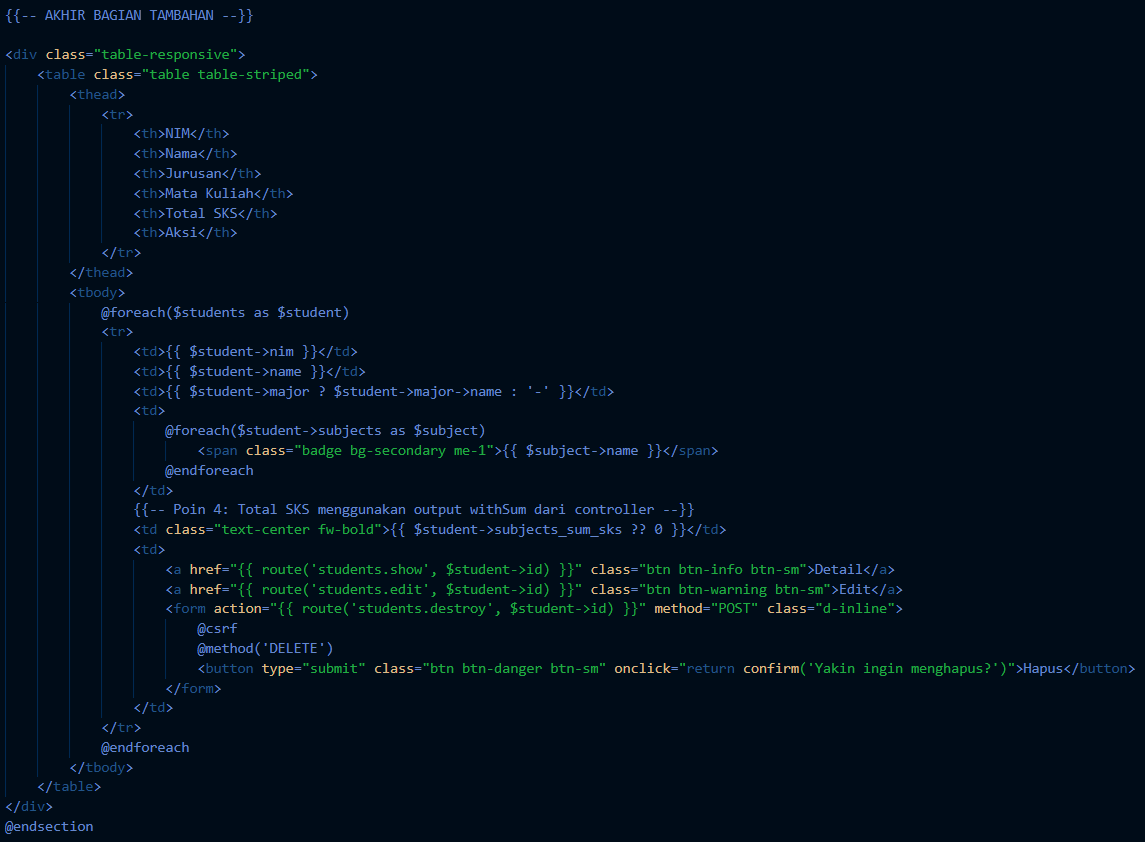Click the 'students.destroy' route string

pyautogui.click(x=422, y=609)
